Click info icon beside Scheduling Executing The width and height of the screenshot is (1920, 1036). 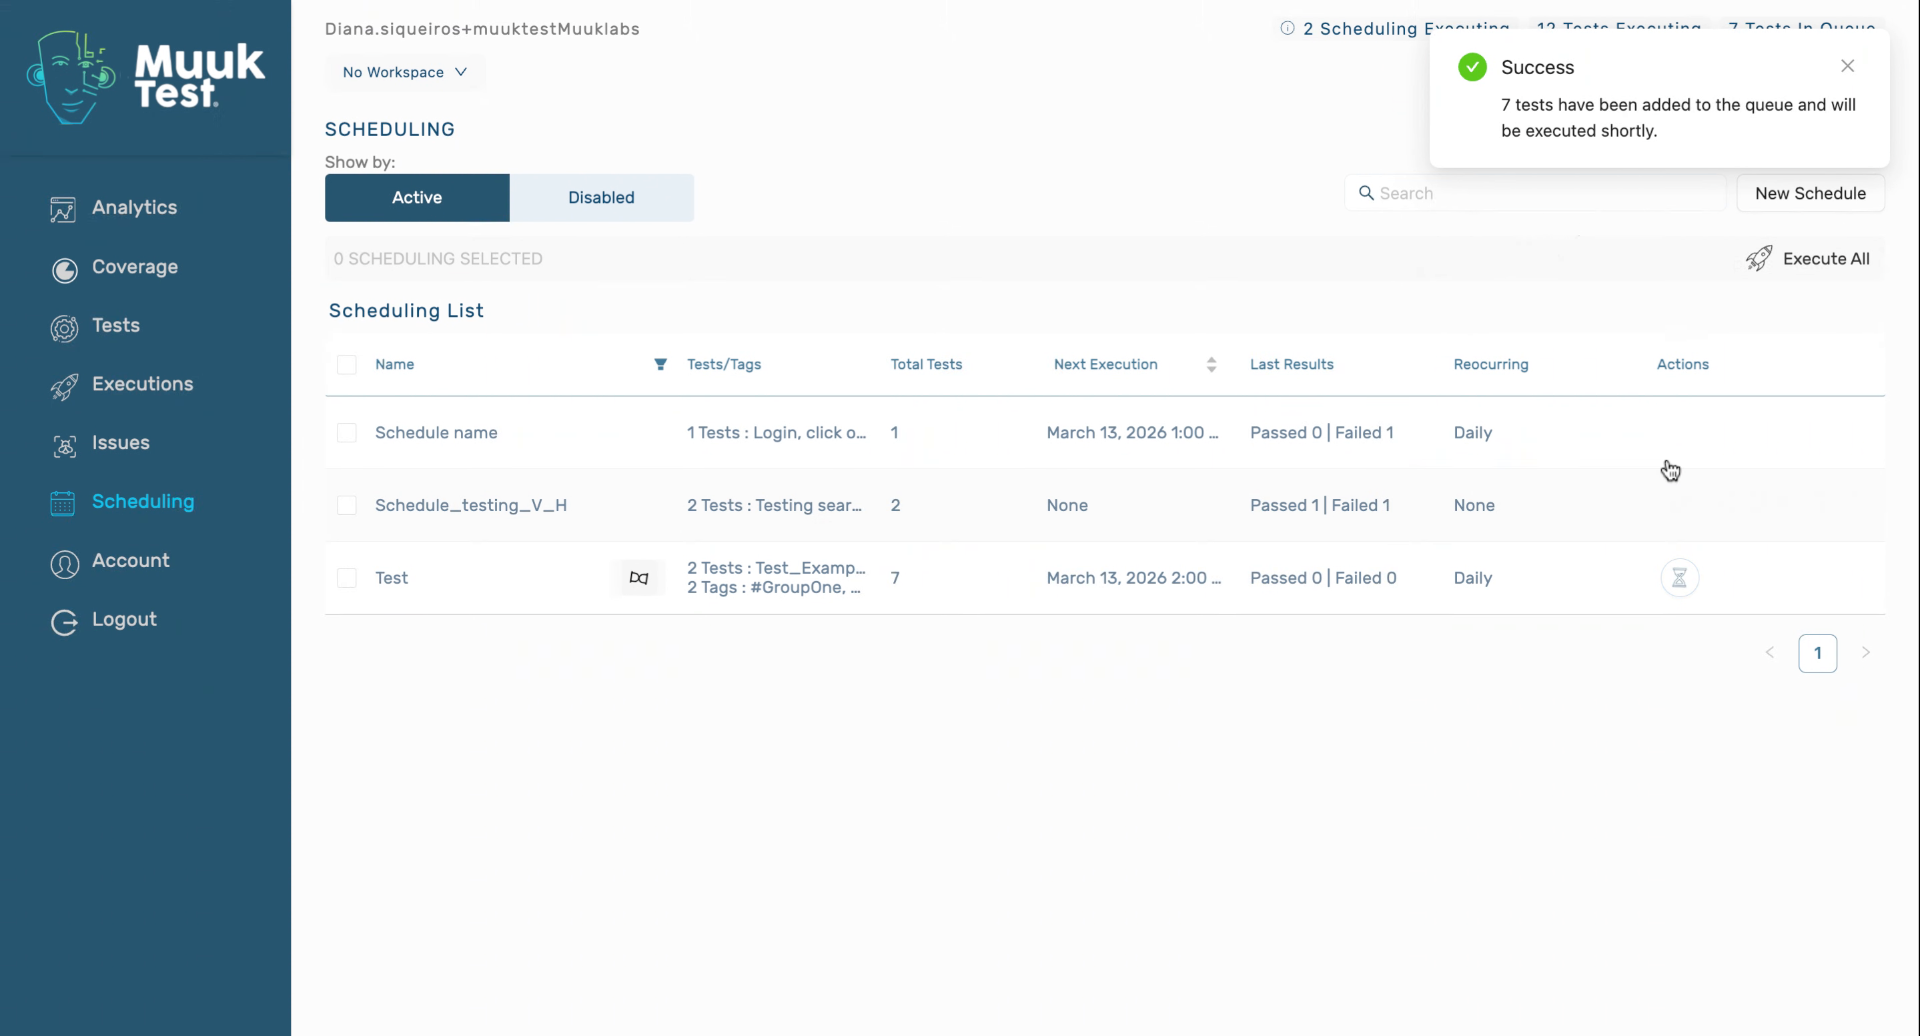coord(1287,28)
